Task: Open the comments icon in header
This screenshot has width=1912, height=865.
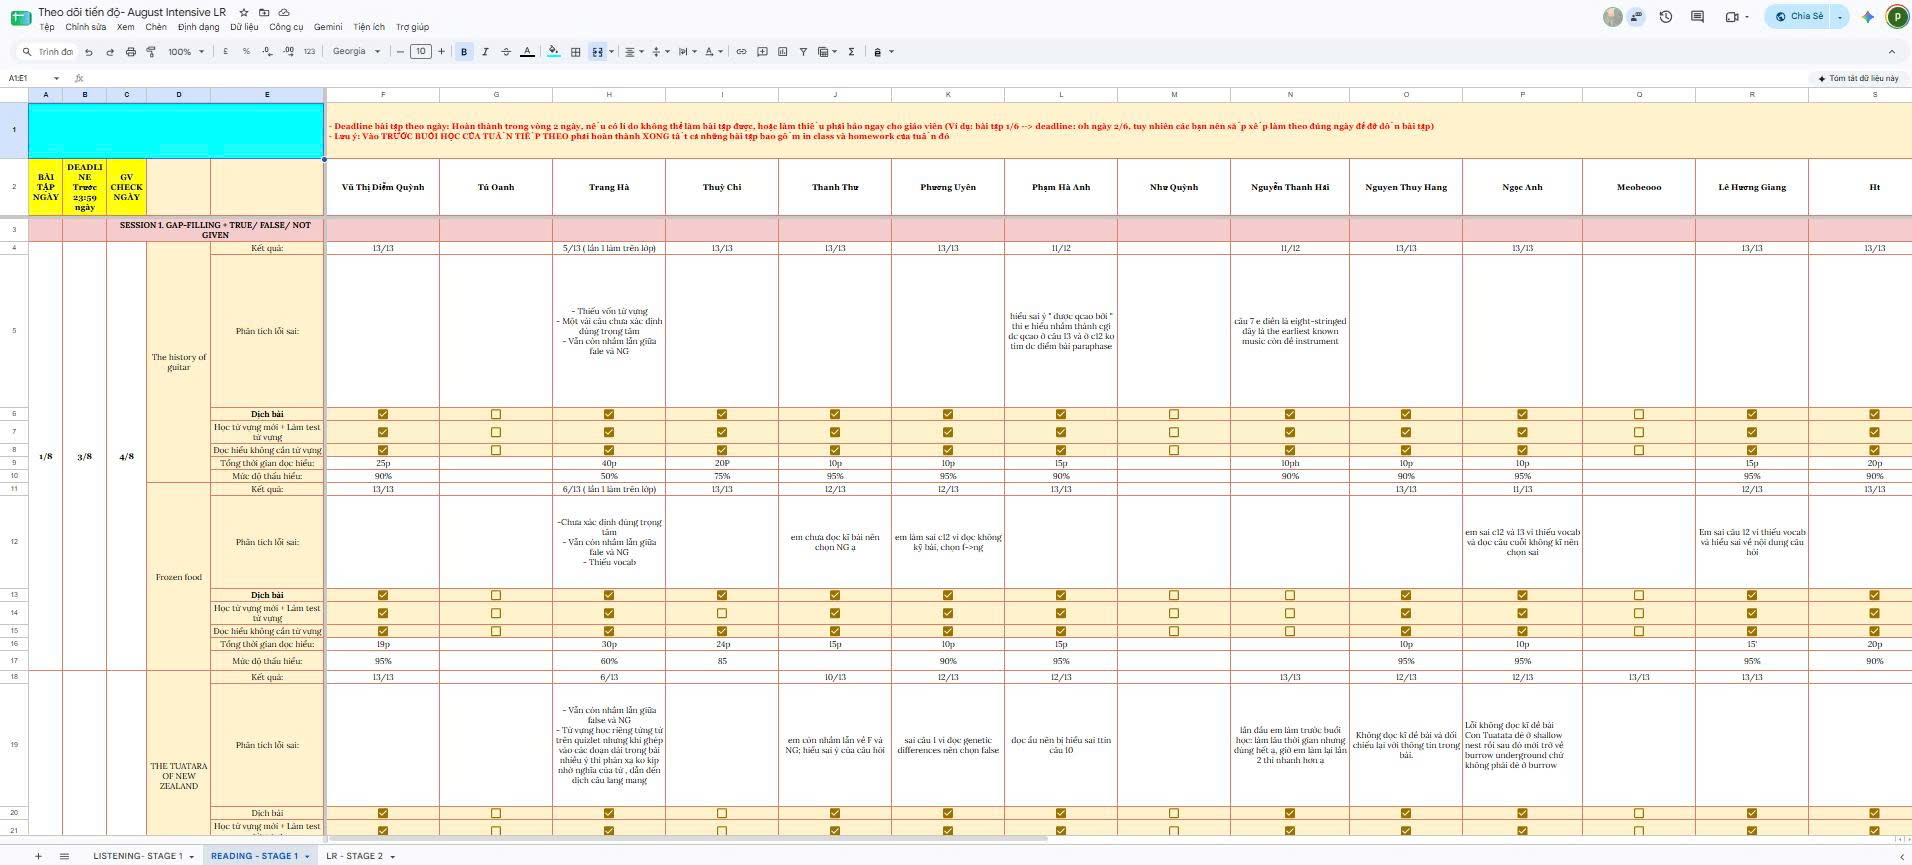Action: click(x=1697, y=16)
